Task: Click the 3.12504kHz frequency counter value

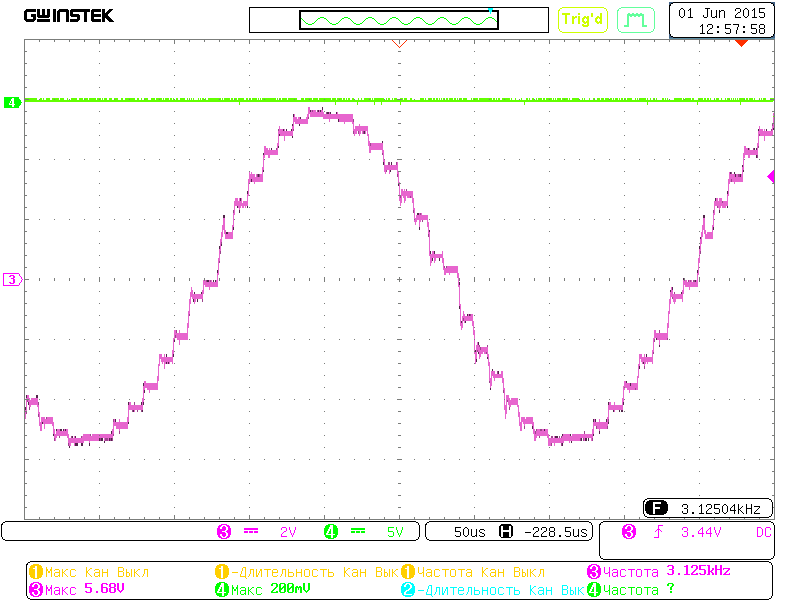Action: click(720, 509)
